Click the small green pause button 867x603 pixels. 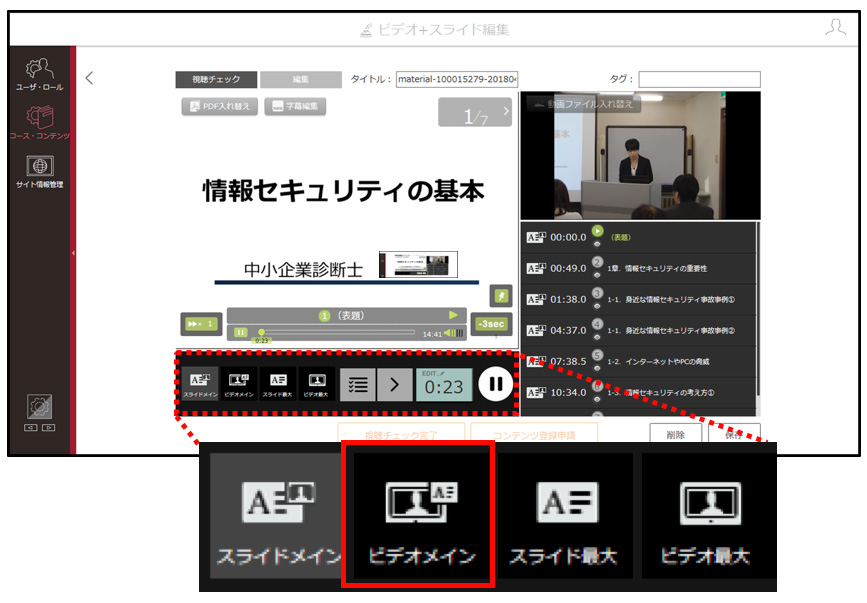click(x=241, y=332)
